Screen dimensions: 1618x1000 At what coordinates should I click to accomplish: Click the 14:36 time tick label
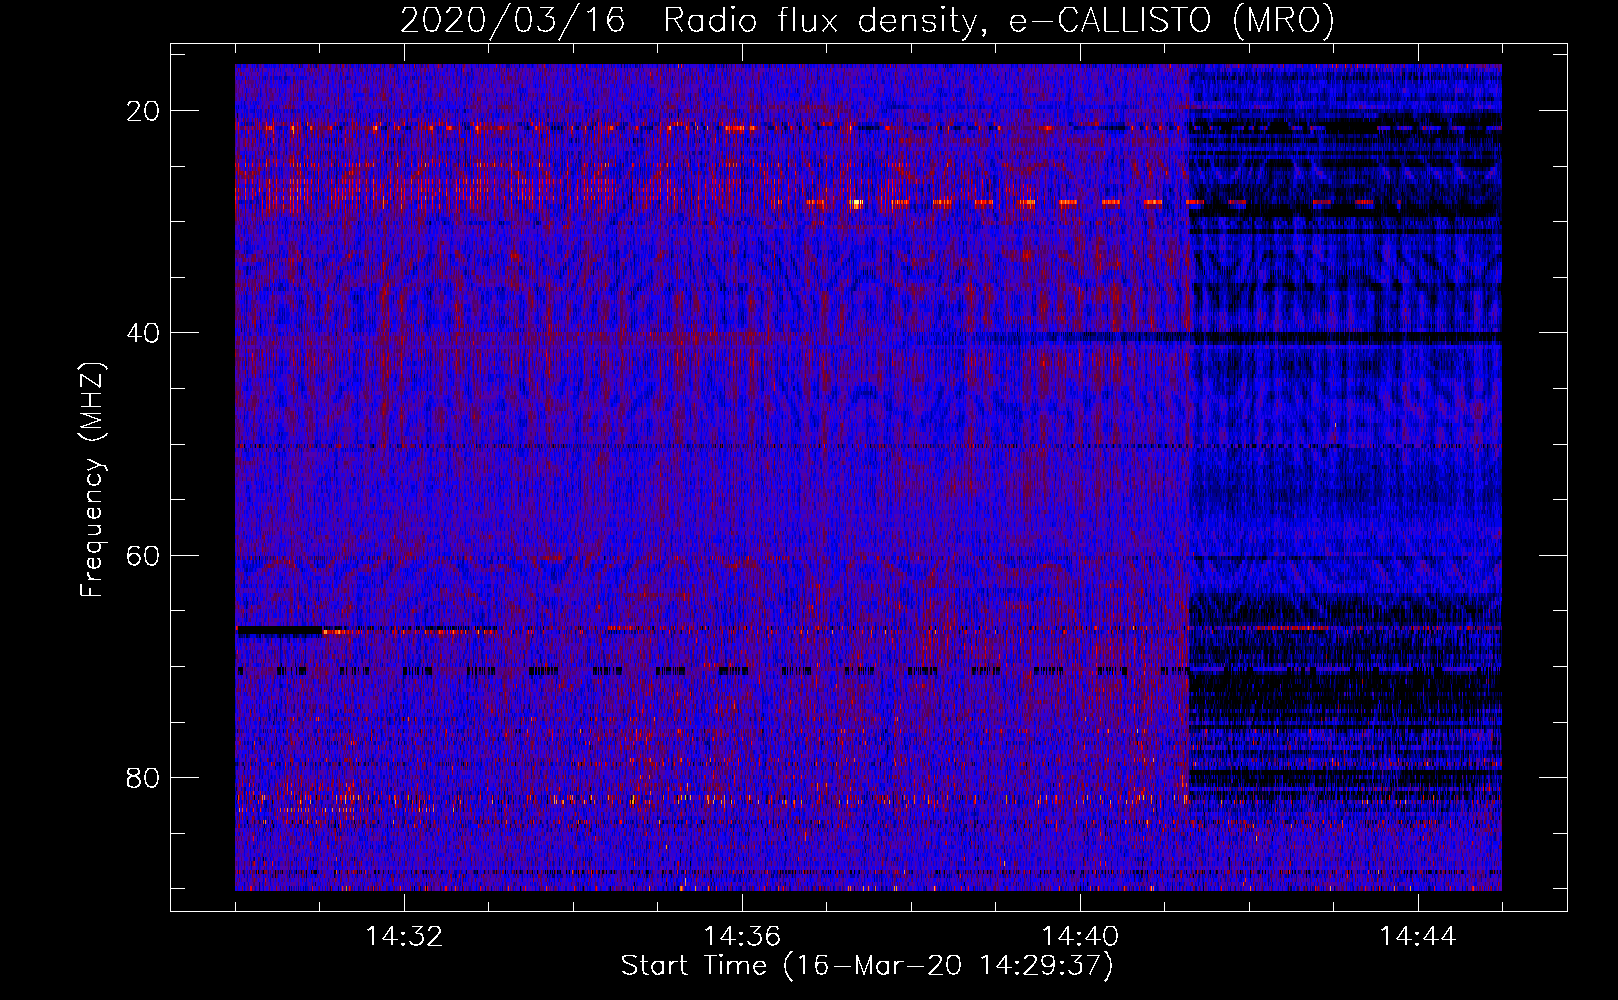pyautogui.click(x=742, y=937)
